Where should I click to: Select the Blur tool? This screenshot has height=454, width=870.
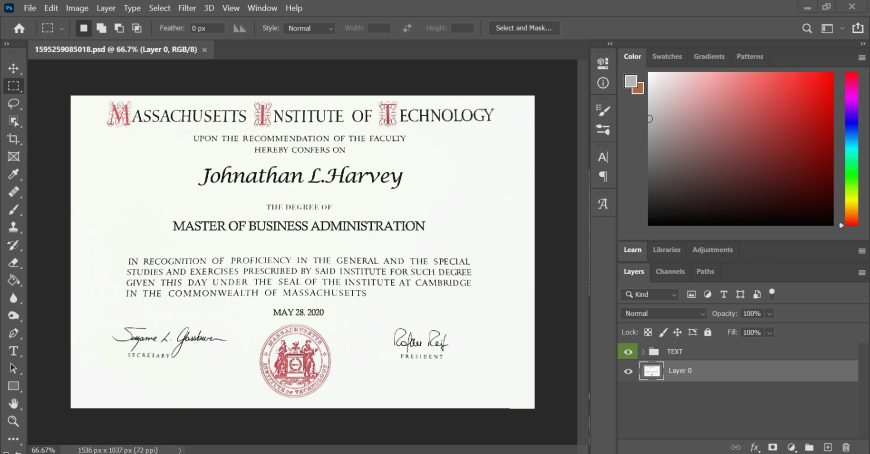[x=13, y=298]
